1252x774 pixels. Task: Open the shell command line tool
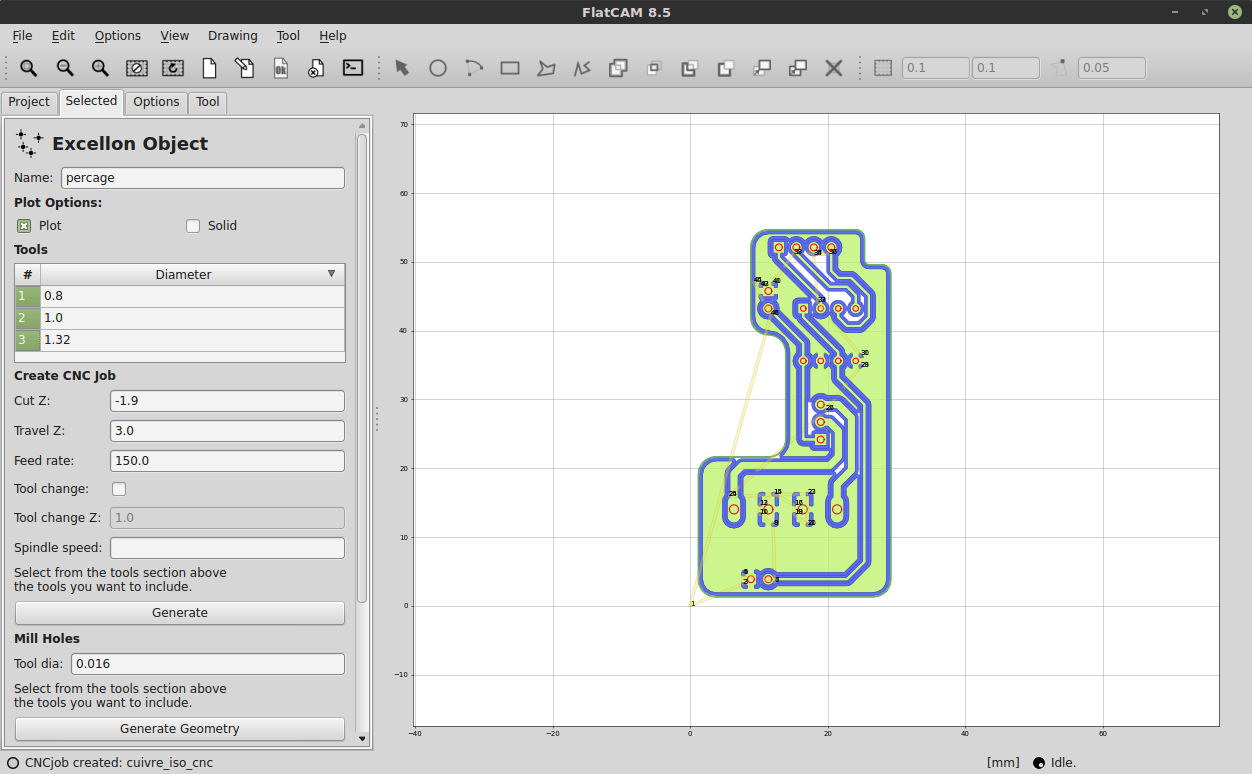(353, 68)
